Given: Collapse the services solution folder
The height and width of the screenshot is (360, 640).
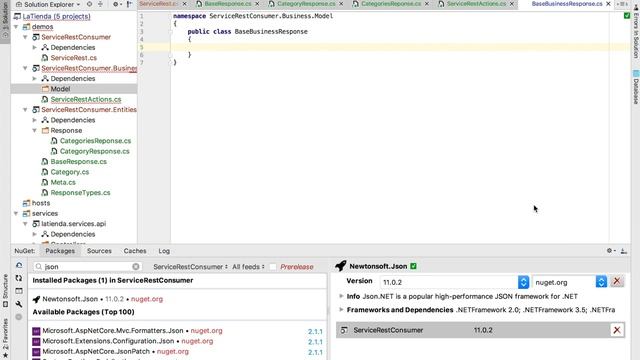Looking at the screenshot, I should point(16,213).
